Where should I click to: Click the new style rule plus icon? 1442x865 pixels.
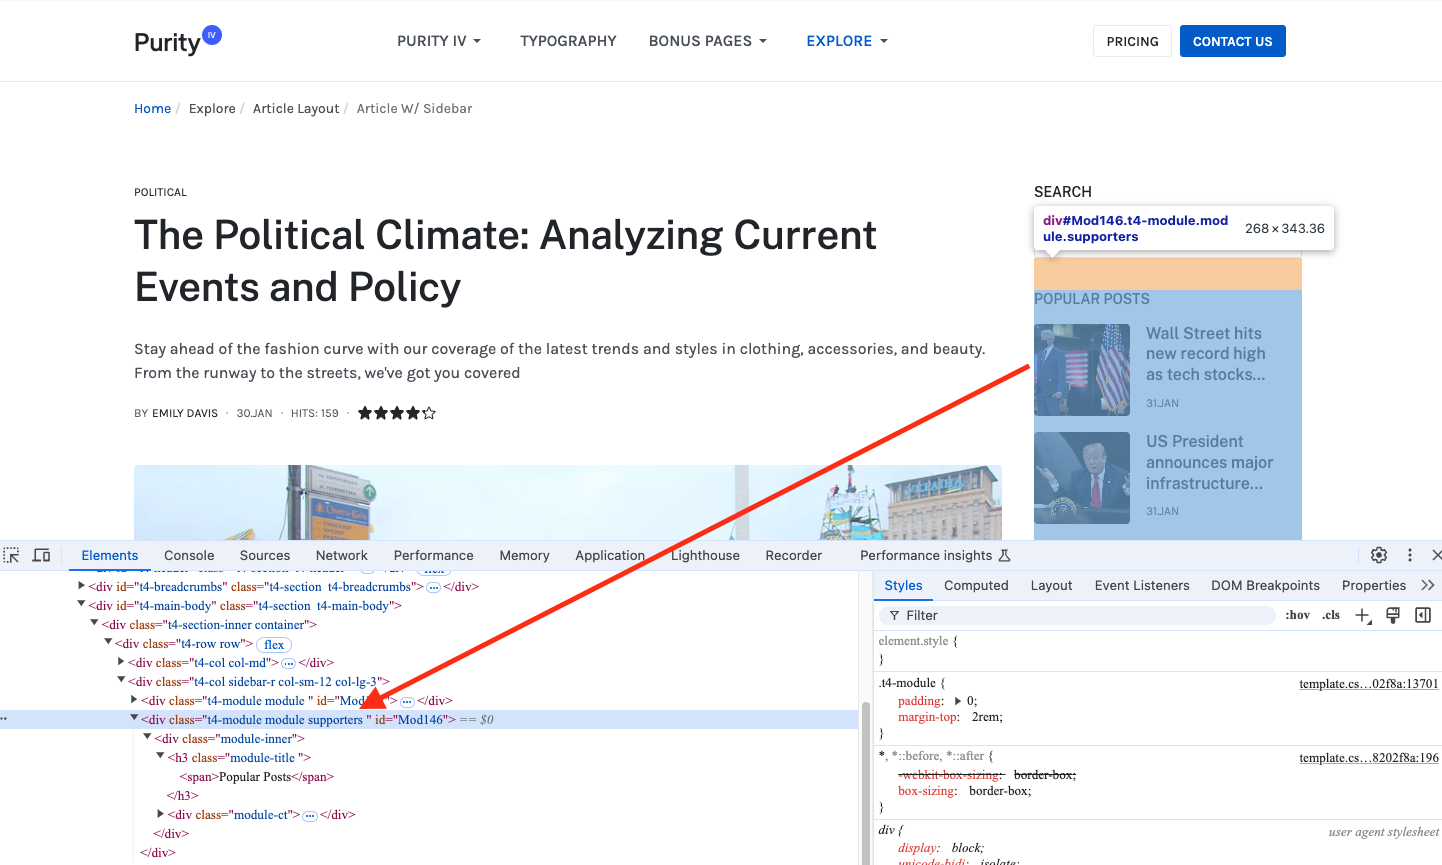pos(1362,615)
